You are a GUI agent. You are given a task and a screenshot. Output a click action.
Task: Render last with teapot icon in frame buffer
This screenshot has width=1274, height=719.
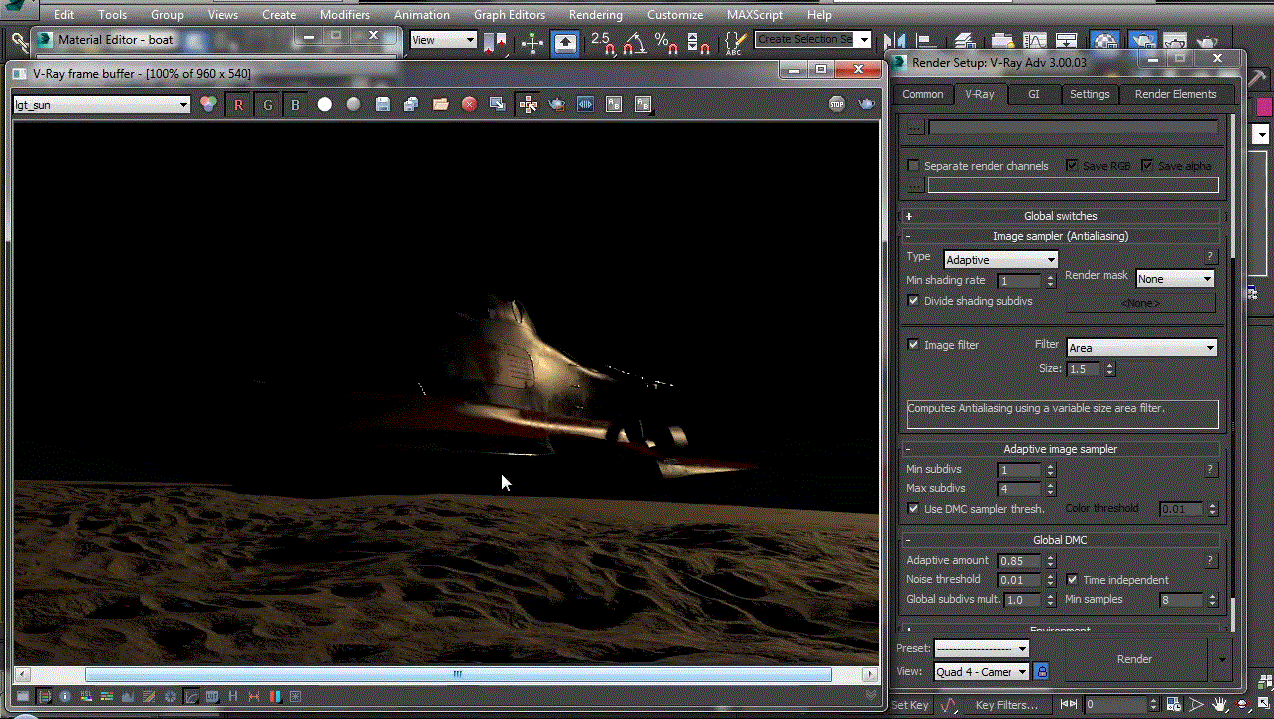(x=866, y=104)
